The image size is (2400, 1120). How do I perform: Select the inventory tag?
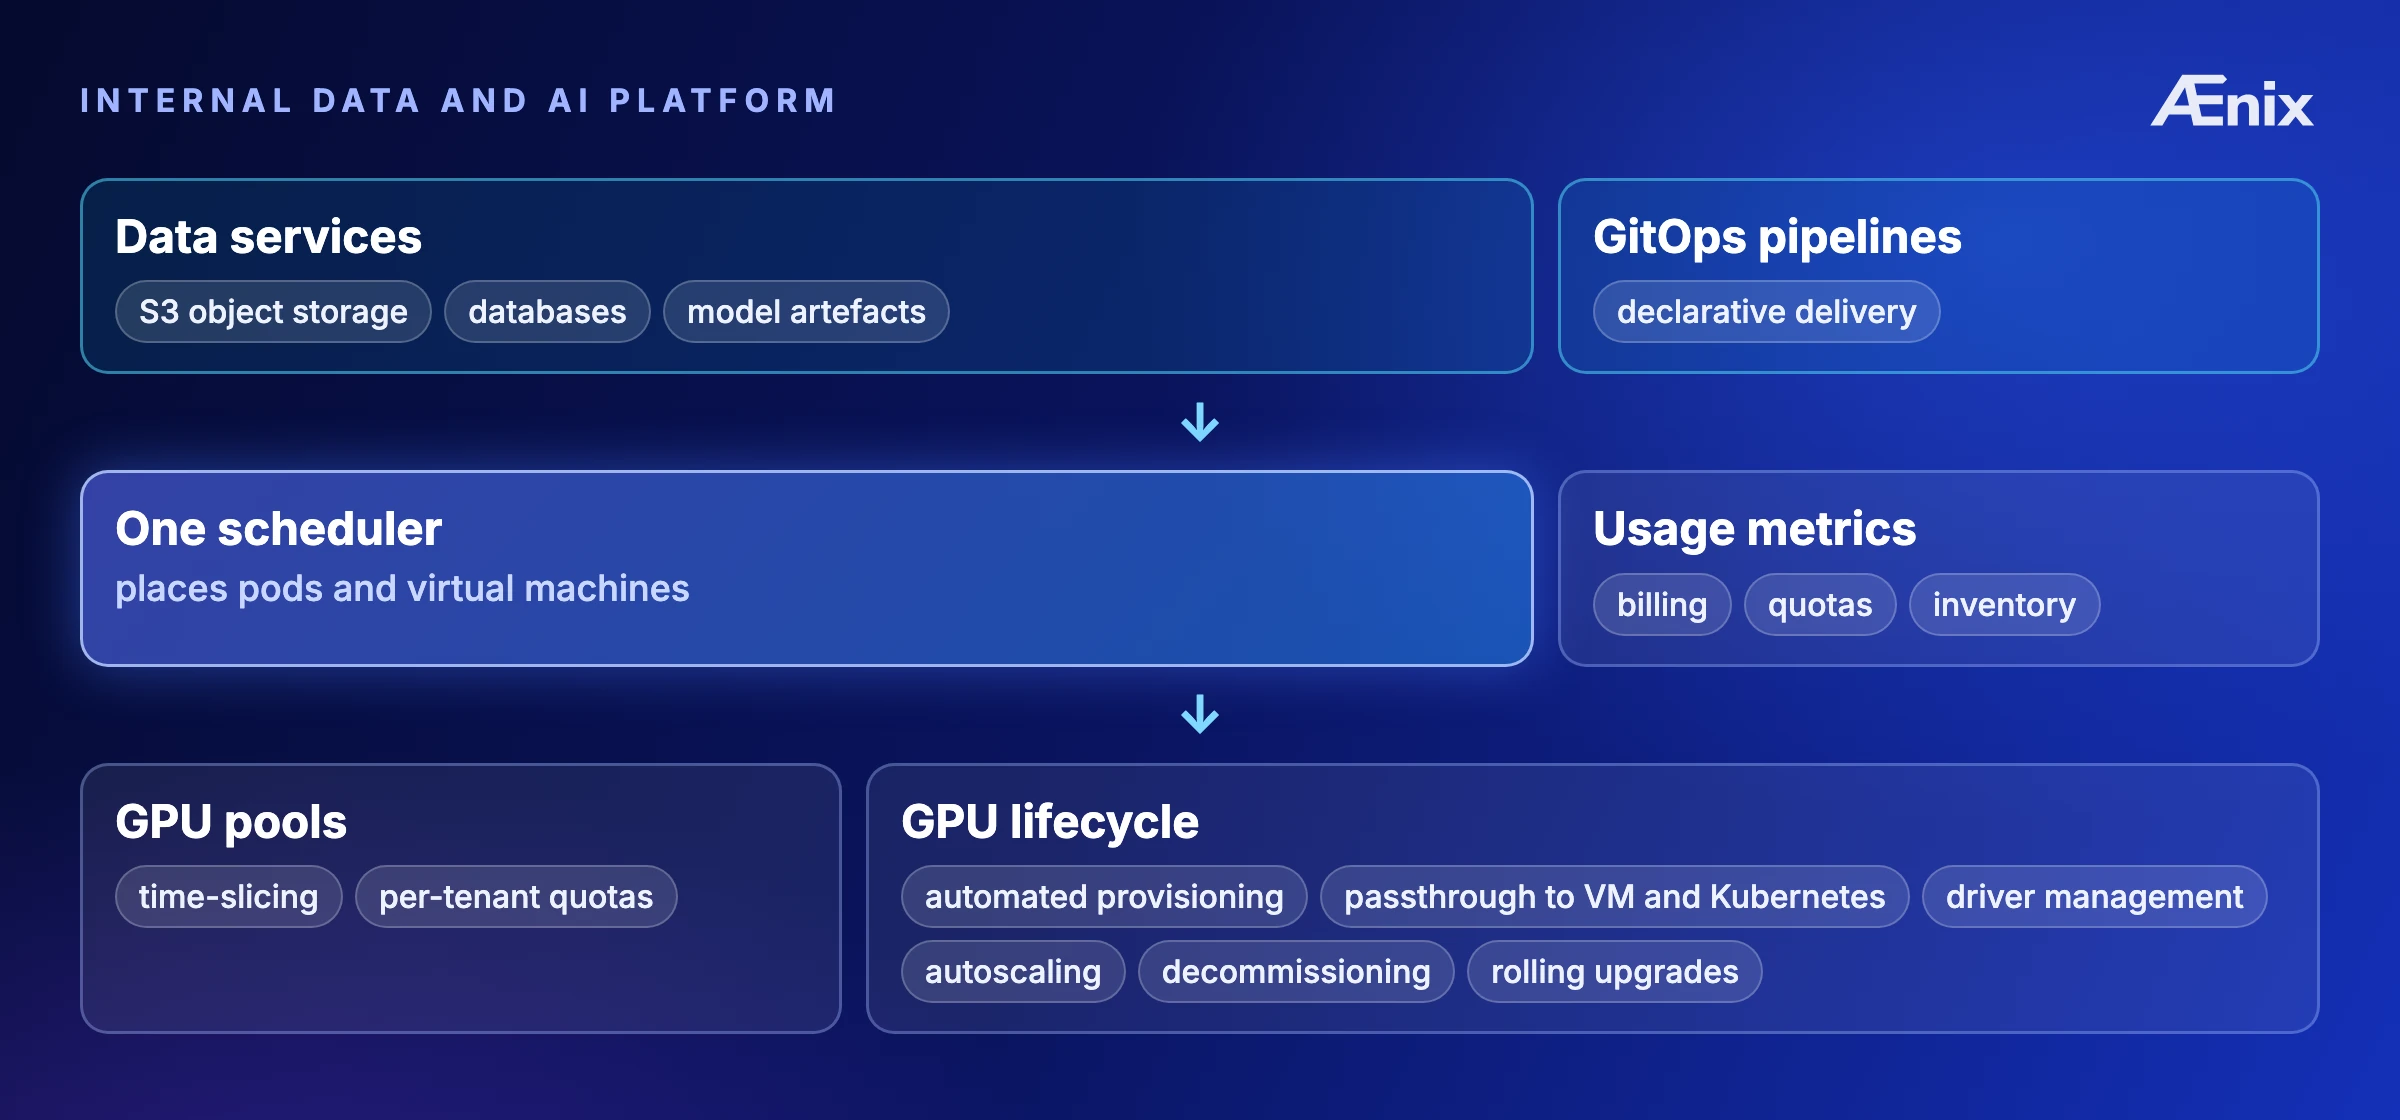[x=2004, y=605]
